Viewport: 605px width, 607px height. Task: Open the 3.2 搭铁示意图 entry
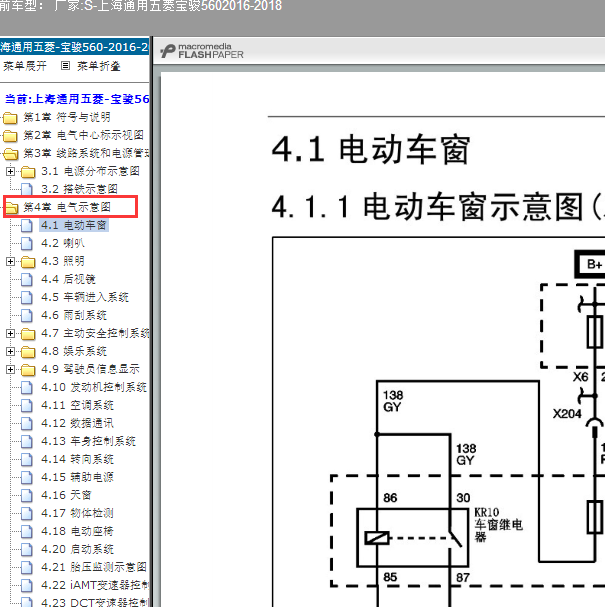(x=79, y=189)
